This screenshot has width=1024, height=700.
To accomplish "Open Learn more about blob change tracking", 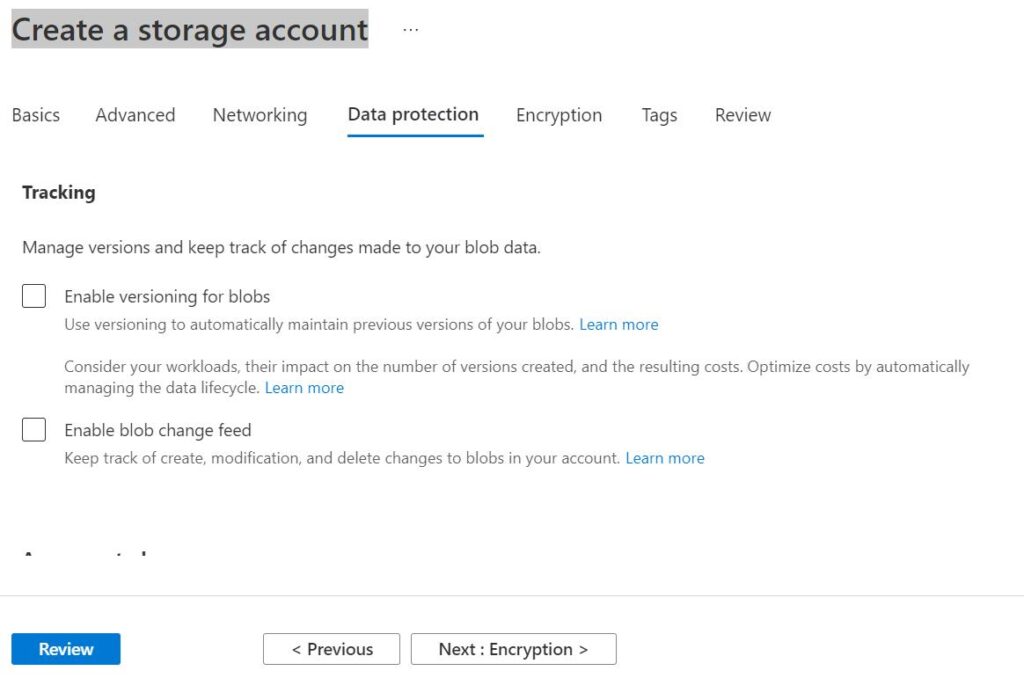I will tap(665, 458).
